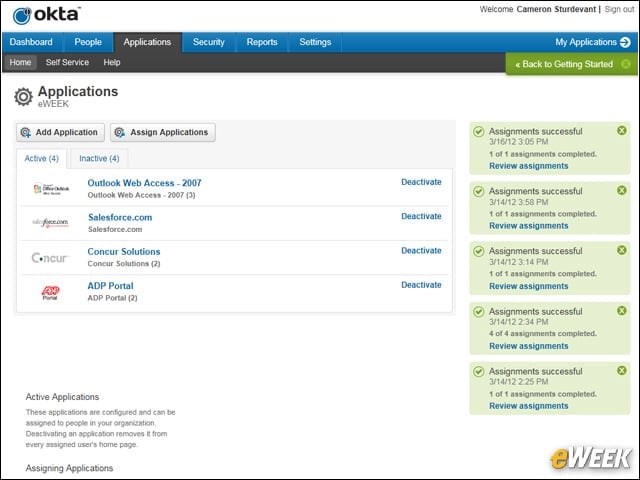Open Outlook Web Access - 2007 link
The width and height of the screenshot is (640, 480).
144,183
